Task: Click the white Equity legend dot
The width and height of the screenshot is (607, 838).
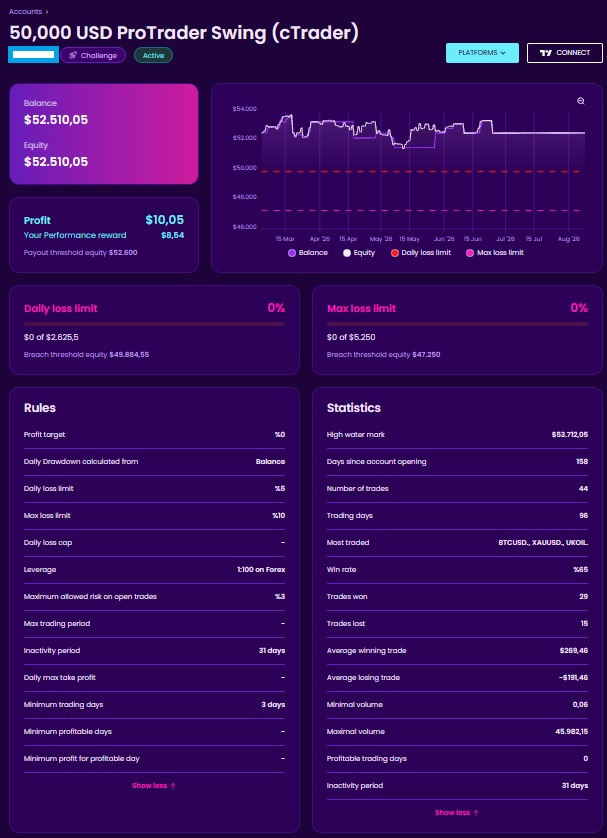Action: [347, 253]
